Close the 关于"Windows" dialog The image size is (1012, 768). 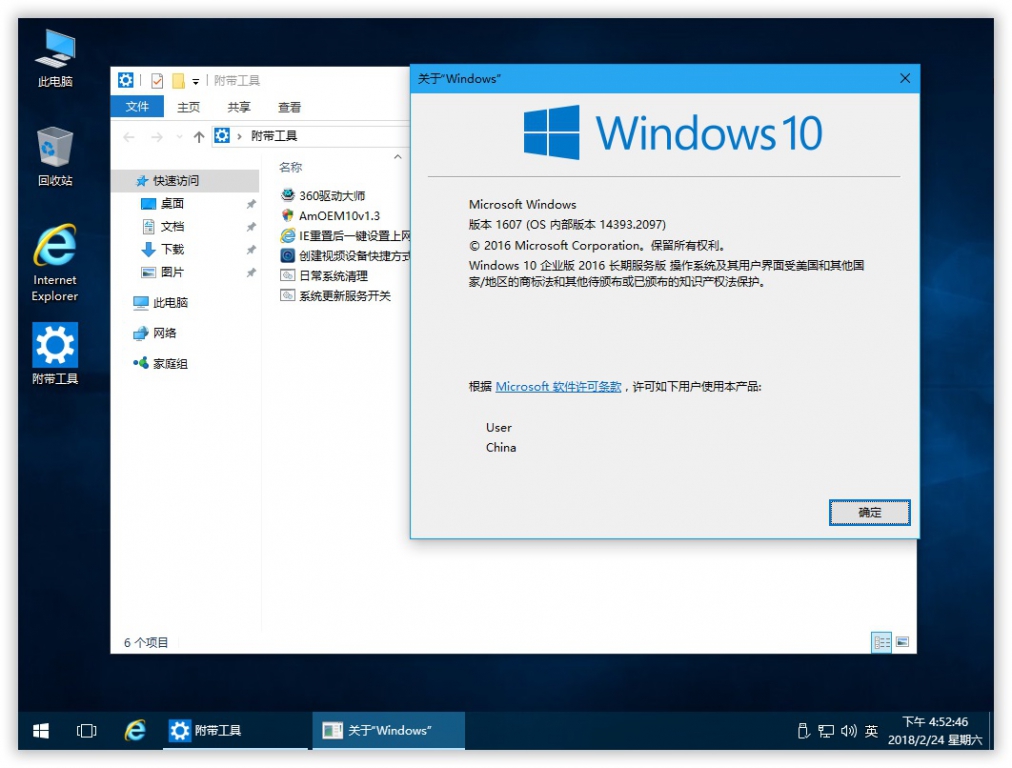(x=905, y=79)
